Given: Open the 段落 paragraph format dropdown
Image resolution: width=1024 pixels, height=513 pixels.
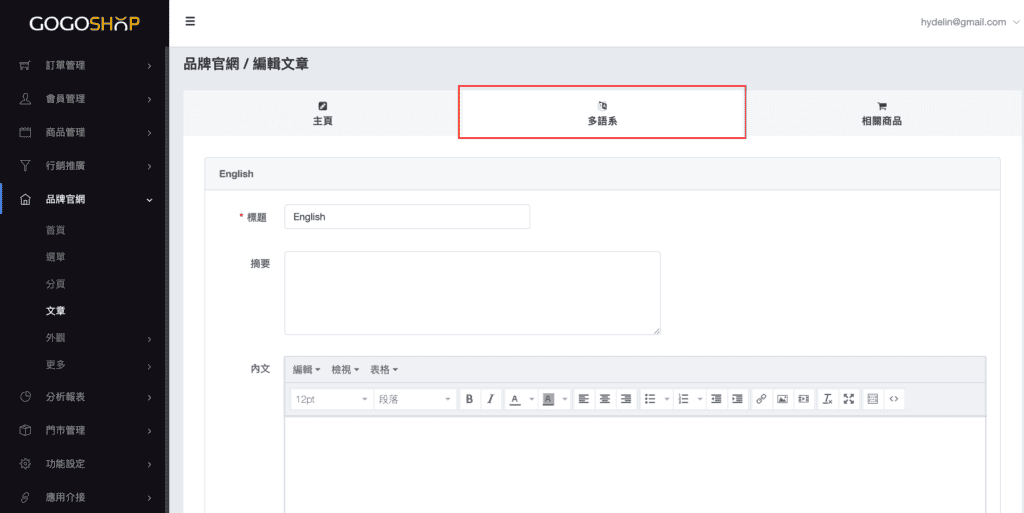Looking at the screenshot, I should pos(414,399).
